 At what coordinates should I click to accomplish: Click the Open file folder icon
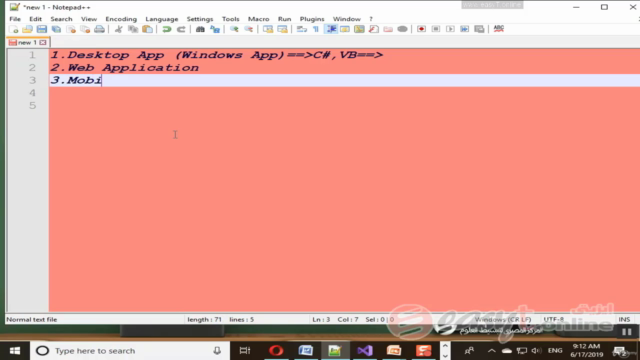[27, 29]
